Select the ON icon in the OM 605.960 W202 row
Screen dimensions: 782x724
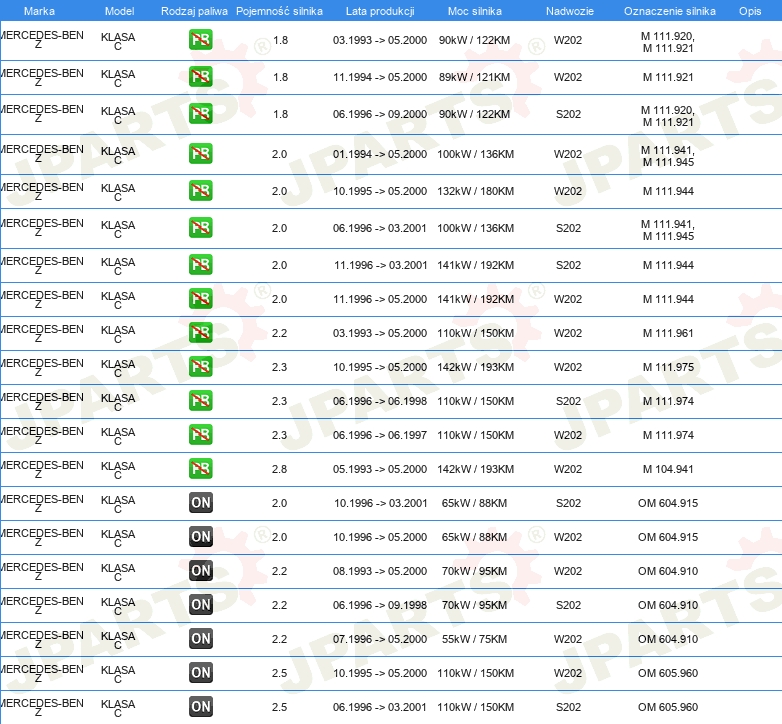click(x=201, y=673)
